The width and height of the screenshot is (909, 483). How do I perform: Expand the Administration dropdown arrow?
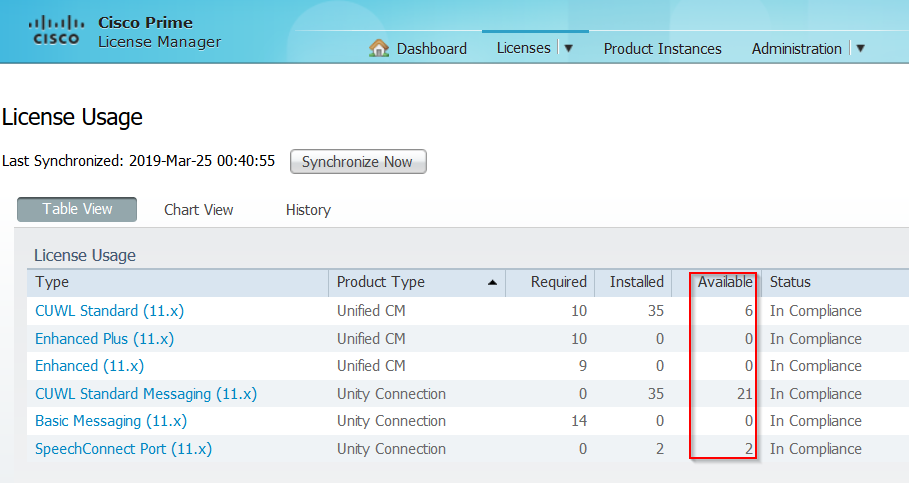pos(860,48)
